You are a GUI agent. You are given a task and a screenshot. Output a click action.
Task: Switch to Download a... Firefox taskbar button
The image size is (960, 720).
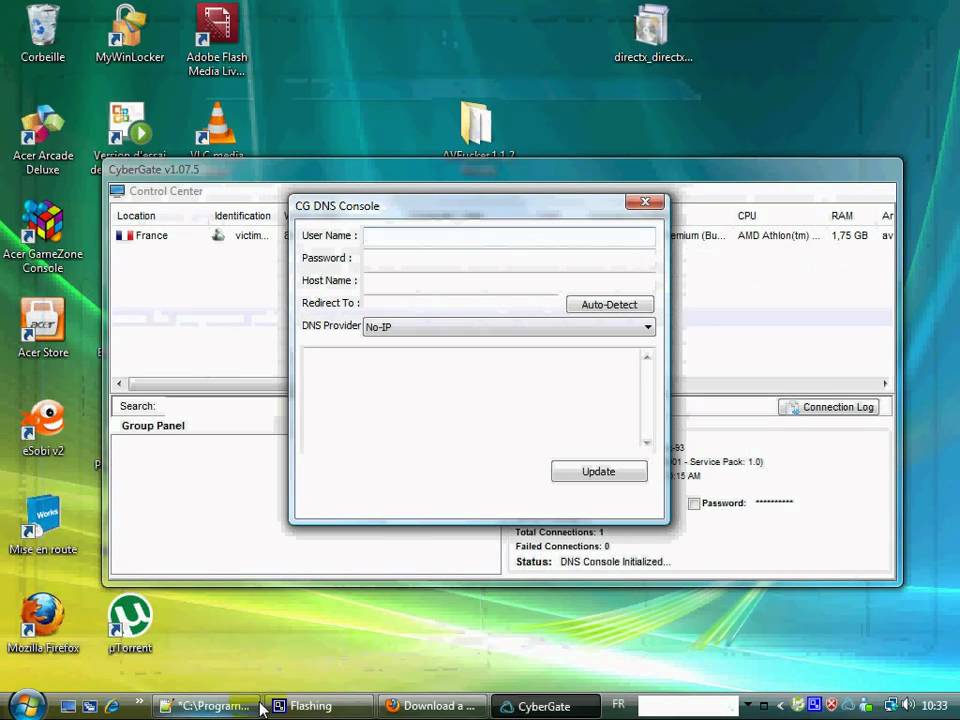[x=432, y=706]
